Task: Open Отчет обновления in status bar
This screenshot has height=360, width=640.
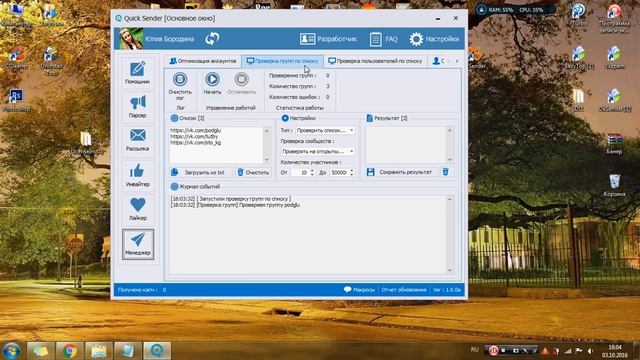Action: [x=404, y=289]
